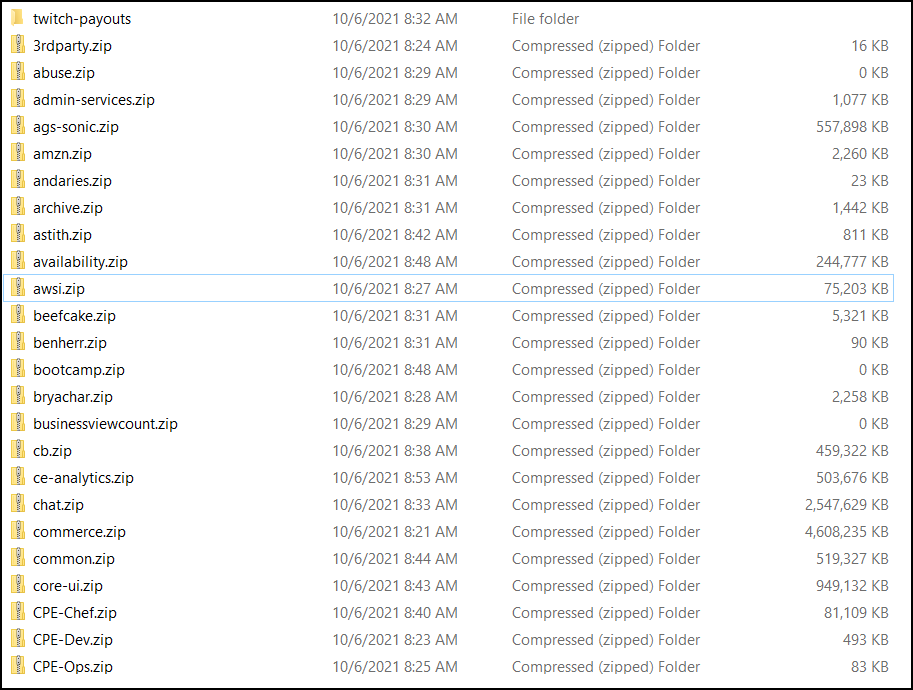
Task: Click the 10/6/2021 8:53 AM date
Action: [x=395, y=478]
